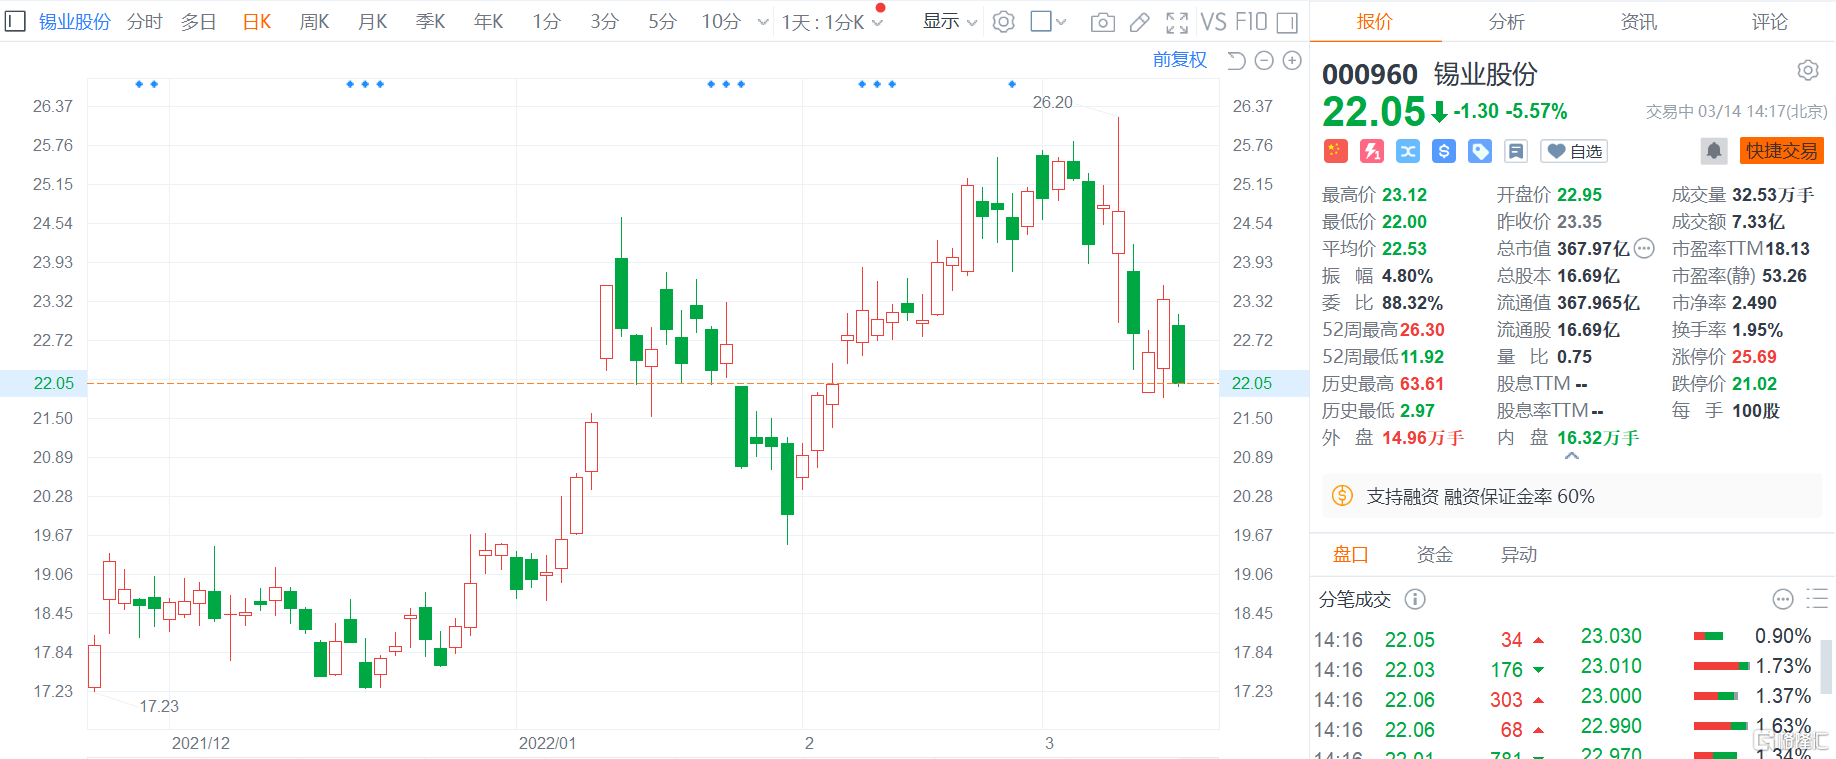Open the note bookmark icon

[1516, 151]
